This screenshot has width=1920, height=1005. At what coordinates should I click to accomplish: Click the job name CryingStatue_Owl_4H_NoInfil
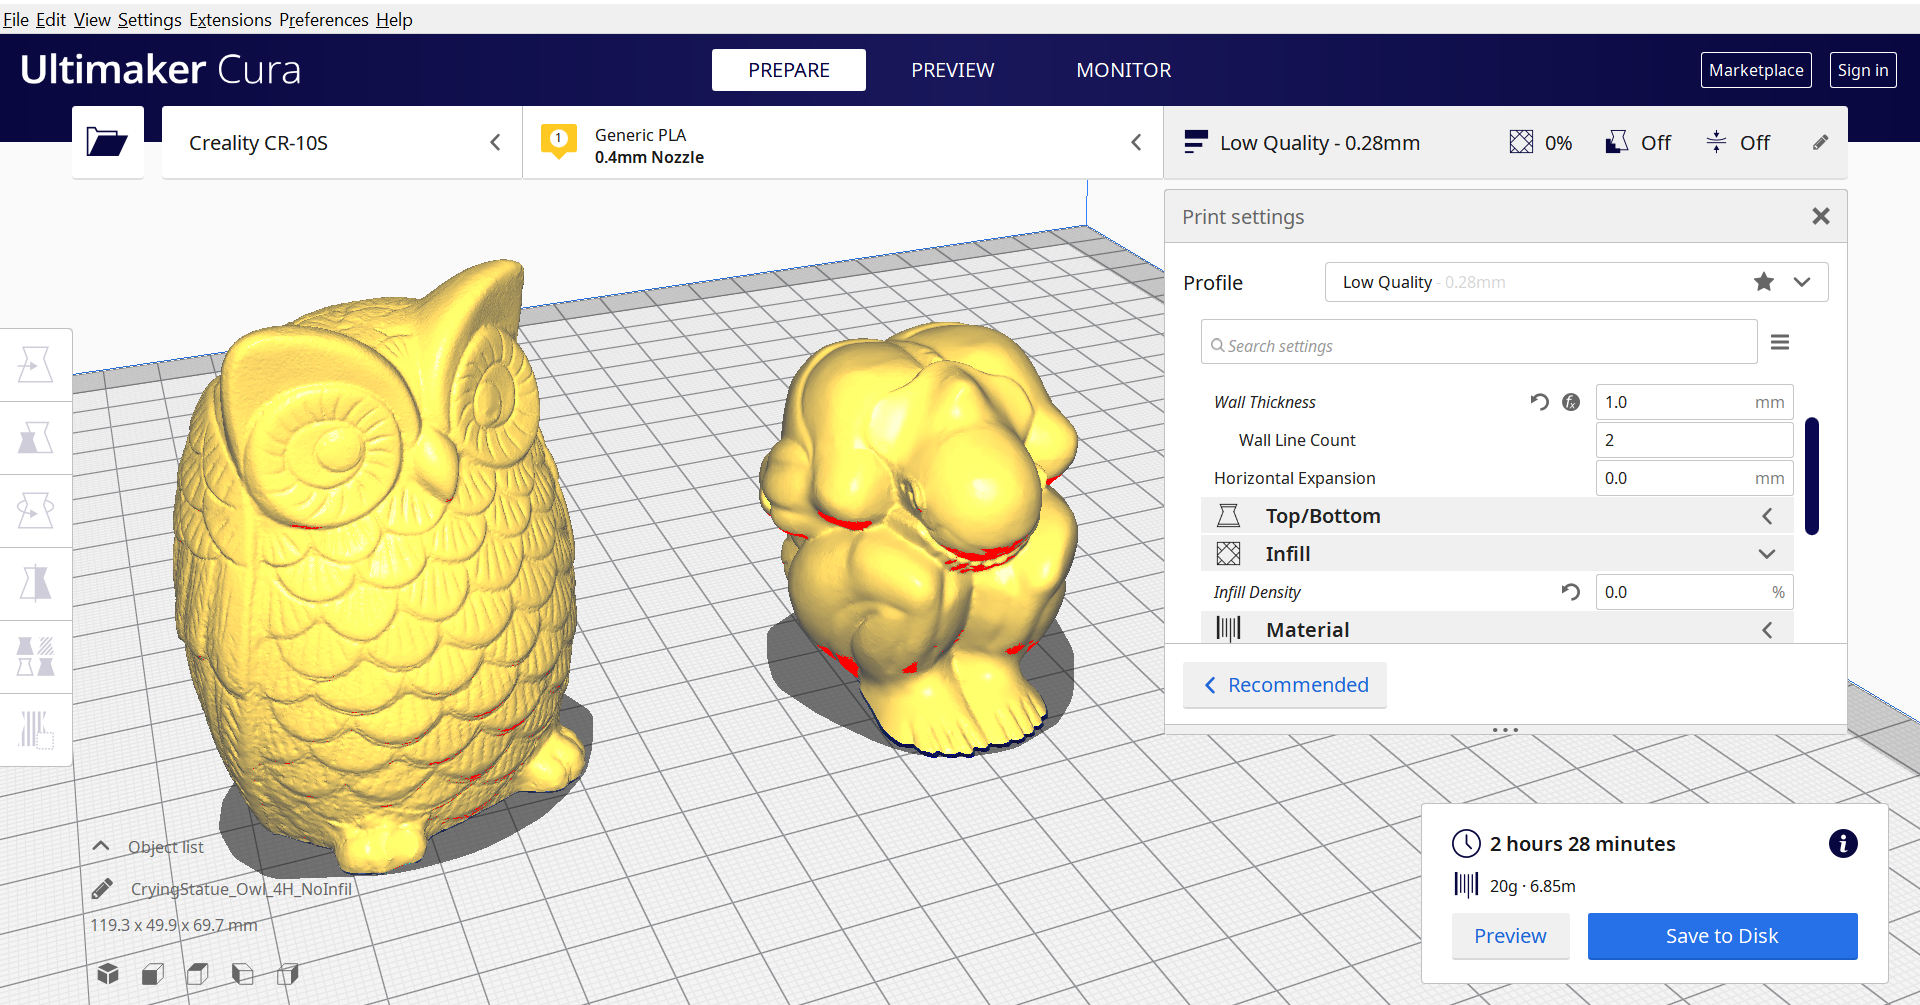241,889
